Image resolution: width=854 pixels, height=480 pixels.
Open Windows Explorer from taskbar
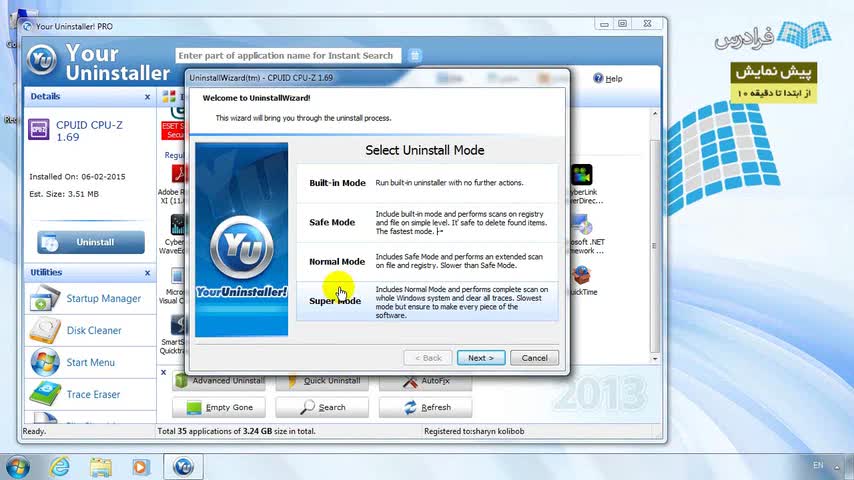pyautogui.click(x=101, y=467)
